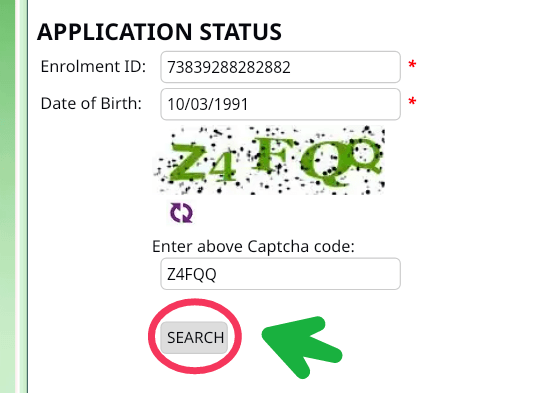Click the Z4FQQ captcha image
Image resolution: width=540 pixels, height=393 pixels.
pyautogui.click(x=269, y=160)
